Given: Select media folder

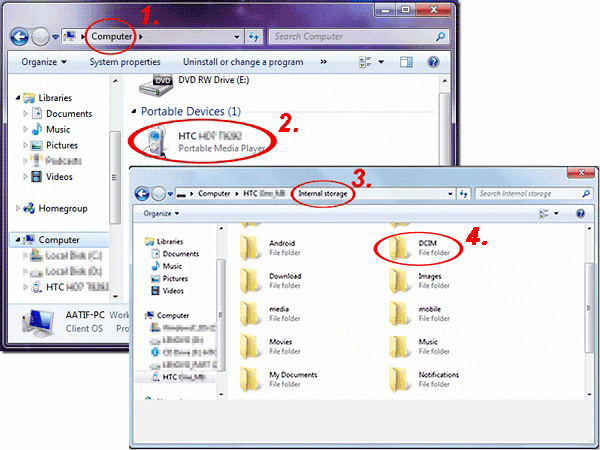Looking at the screenshot, I should click(x=270, y=313).
